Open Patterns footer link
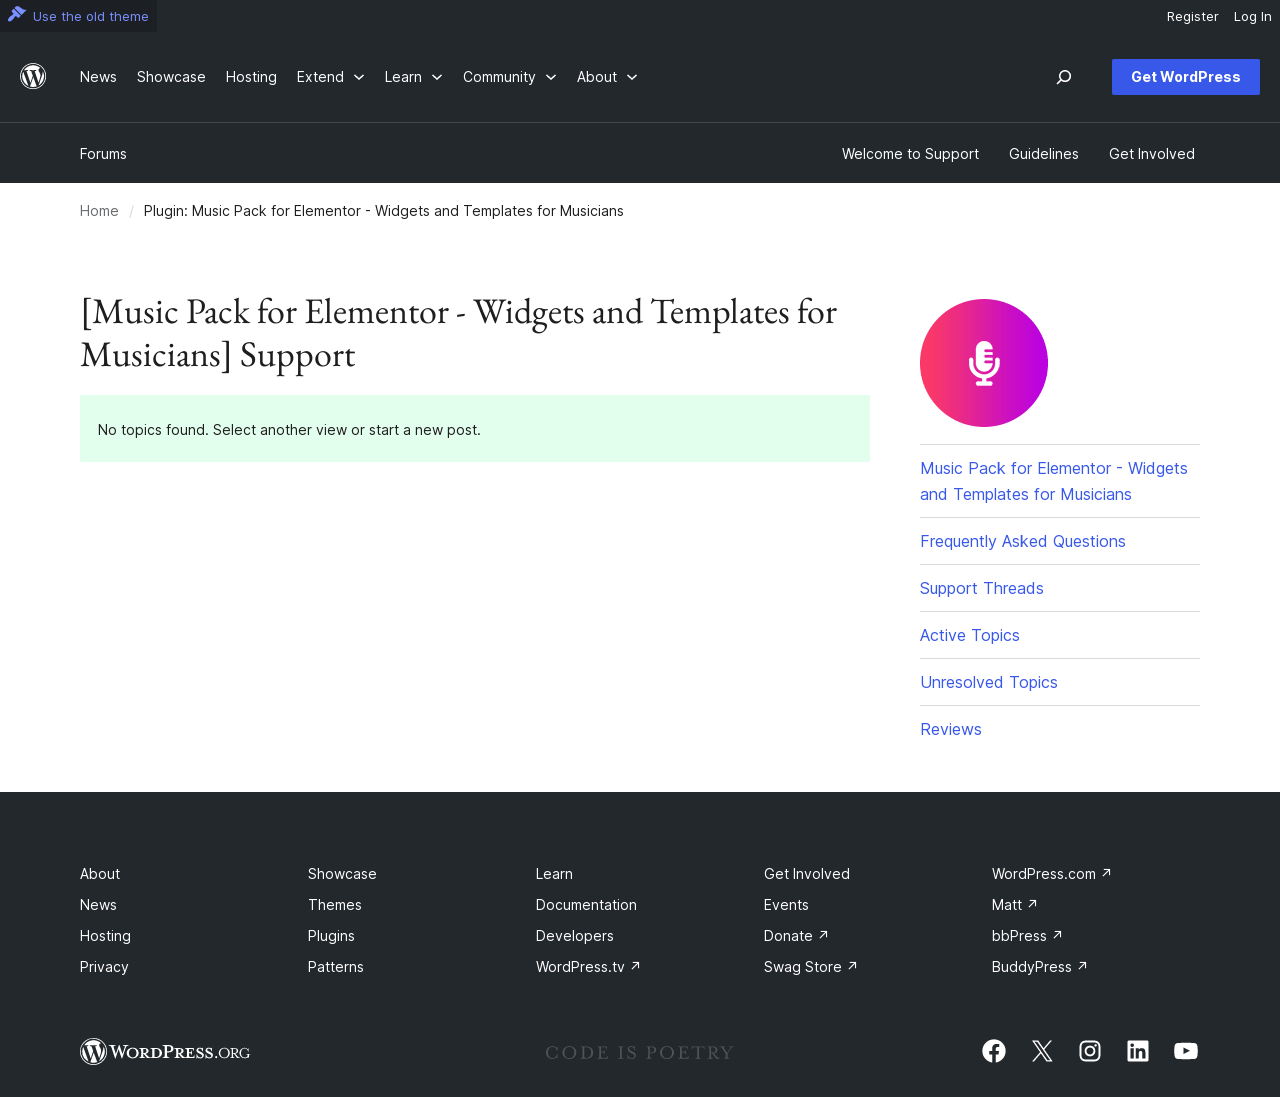Viewport: 1280px width, 1097px height. coord(335,966)
